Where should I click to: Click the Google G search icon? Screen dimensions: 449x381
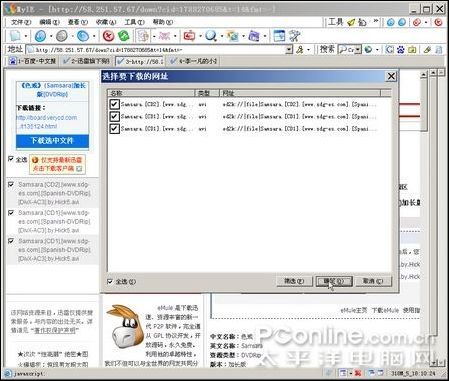tap(389, 50)
